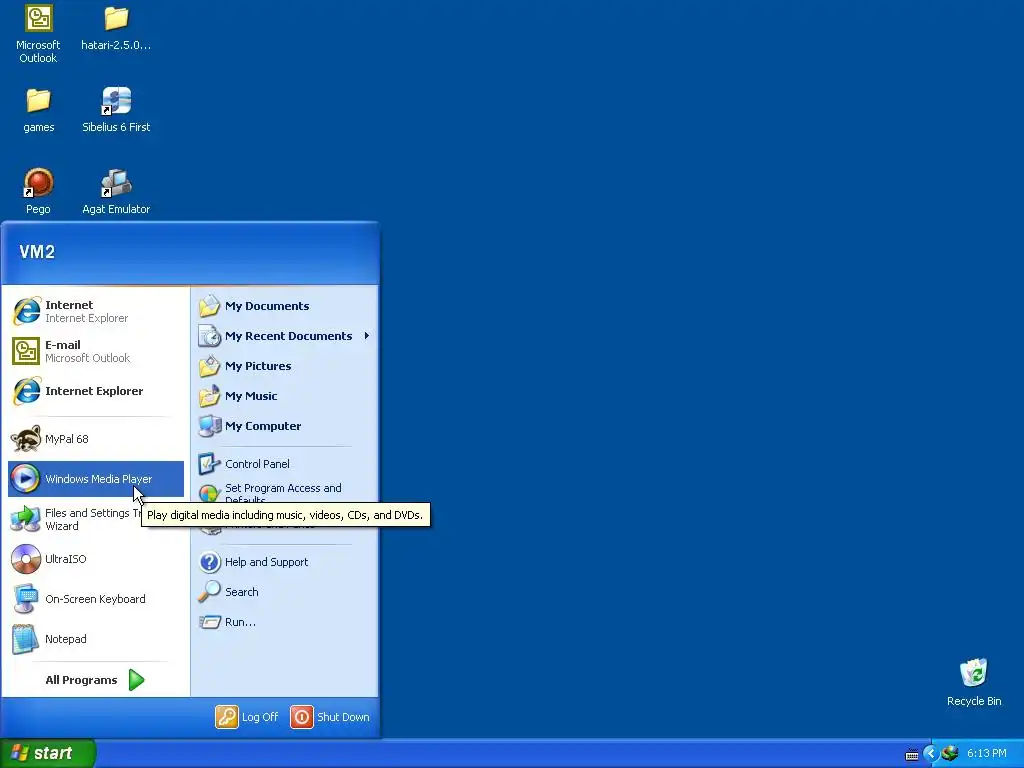Open On-Screen Keyboard program

[95, 599]
